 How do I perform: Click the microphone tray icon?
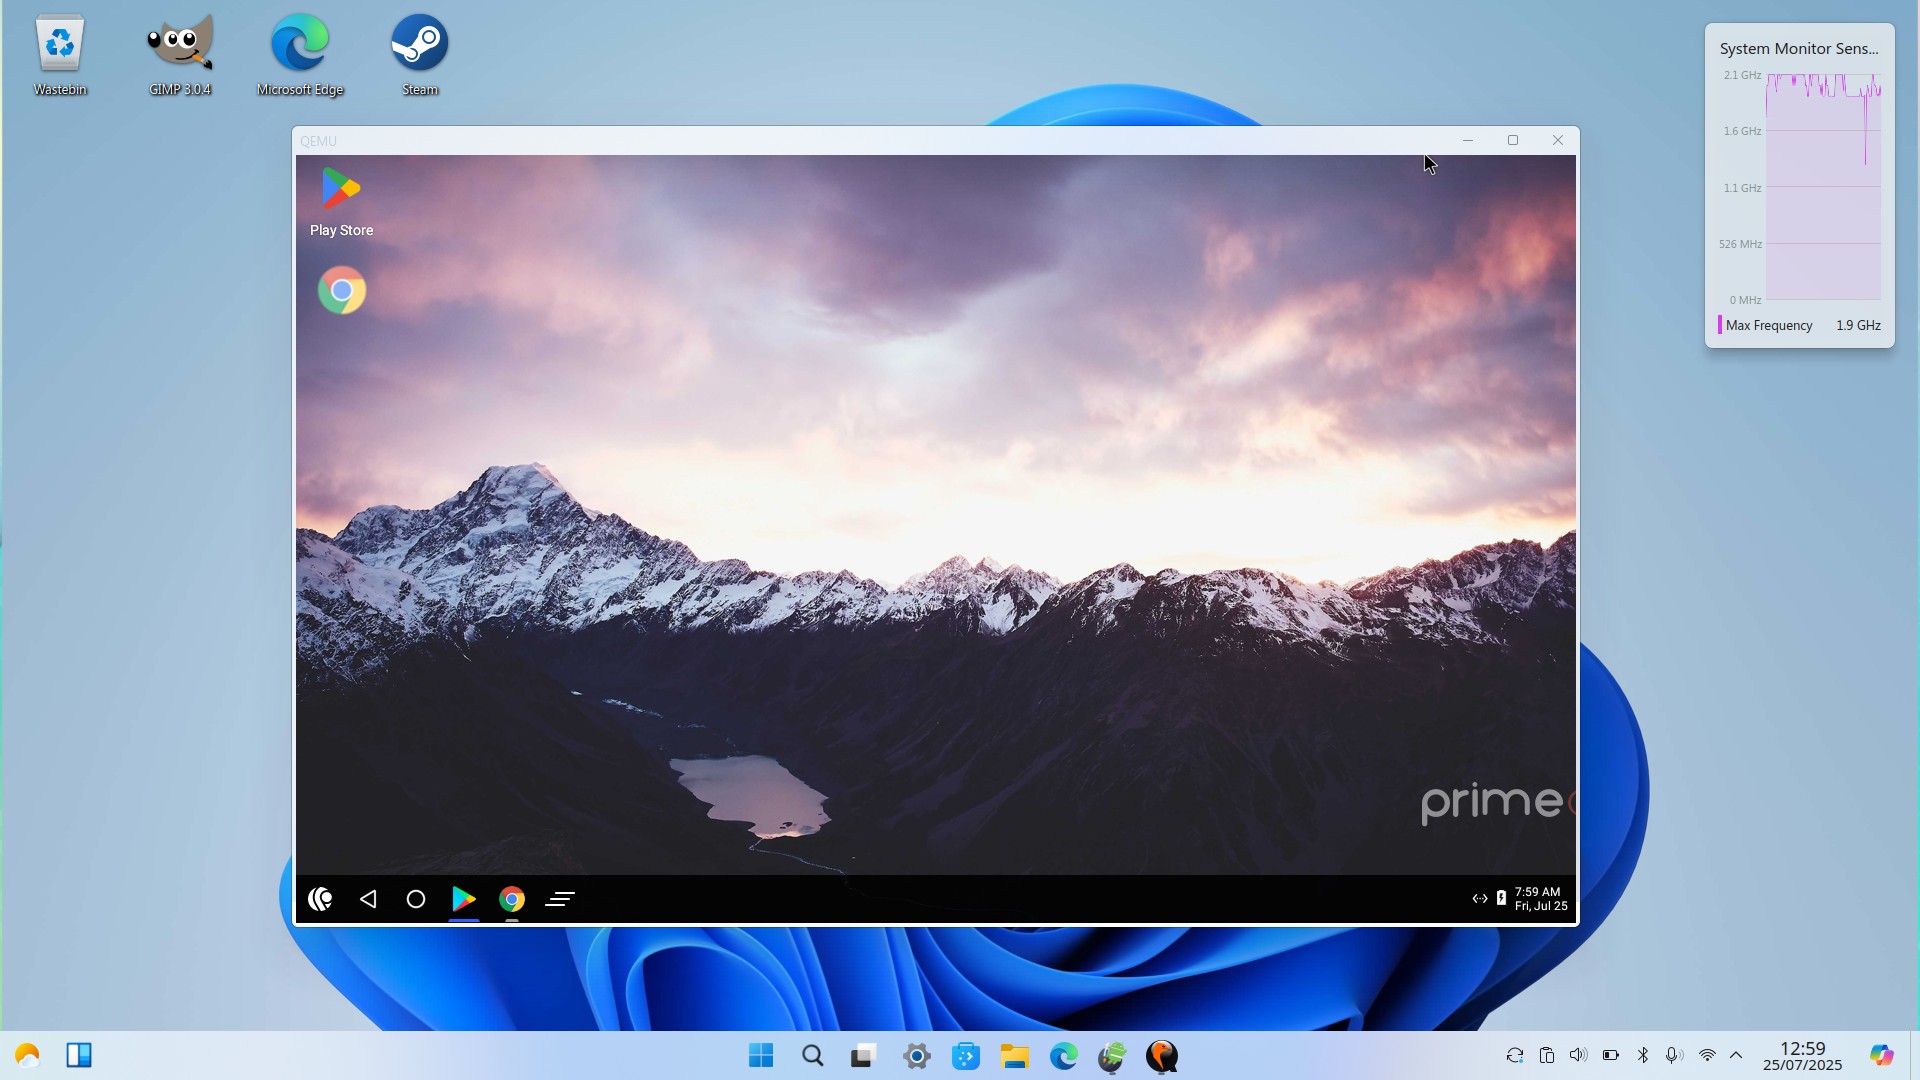click(1673, 1055)
